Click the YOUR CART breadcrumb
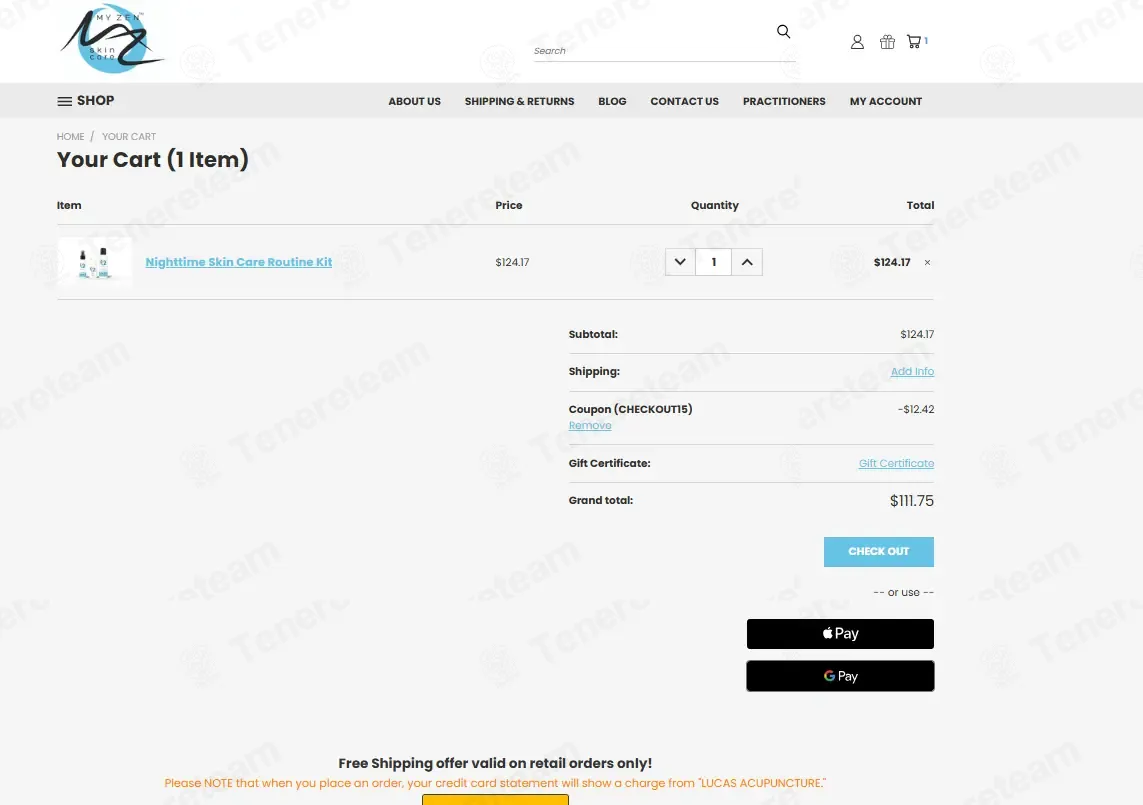1143x805 pixels. pos(129,136)
